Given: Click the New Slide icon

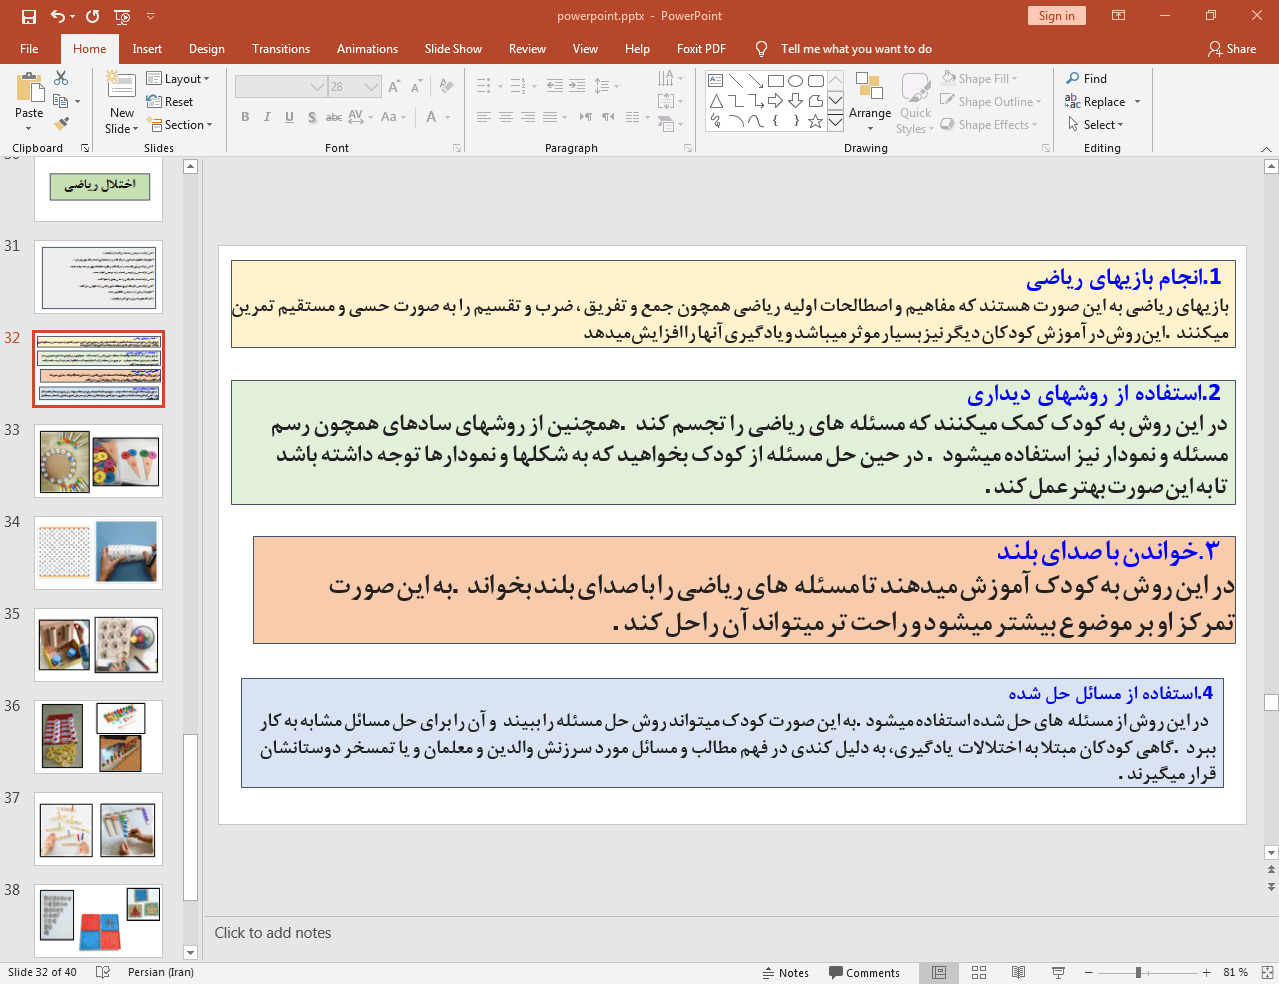Looking at the screenshot, I should [121, 85].
